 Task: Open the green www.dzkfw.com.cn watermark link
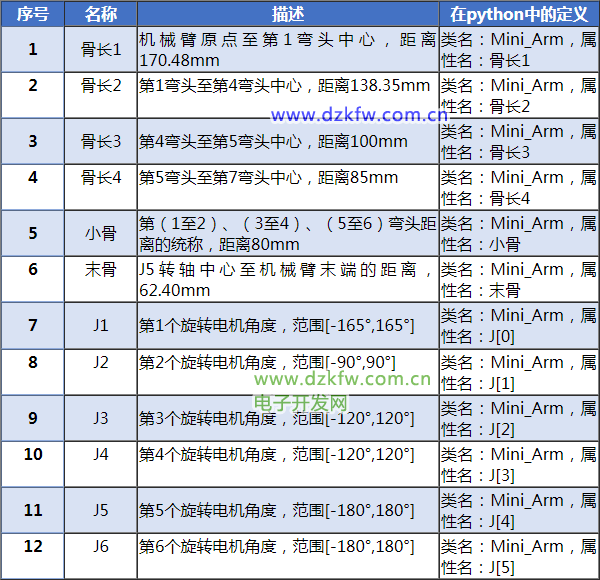[x=342, y=379]
